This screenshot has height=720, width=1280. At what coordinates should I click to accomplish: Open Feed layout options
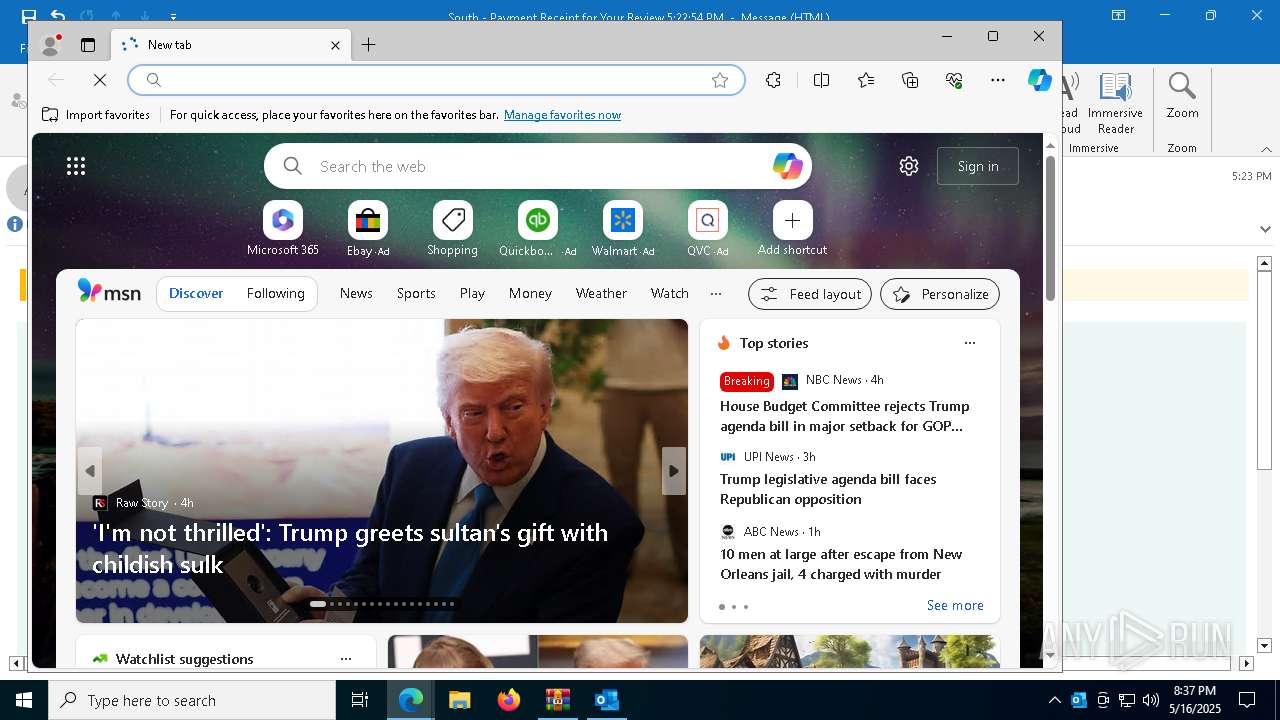point(810,294)
